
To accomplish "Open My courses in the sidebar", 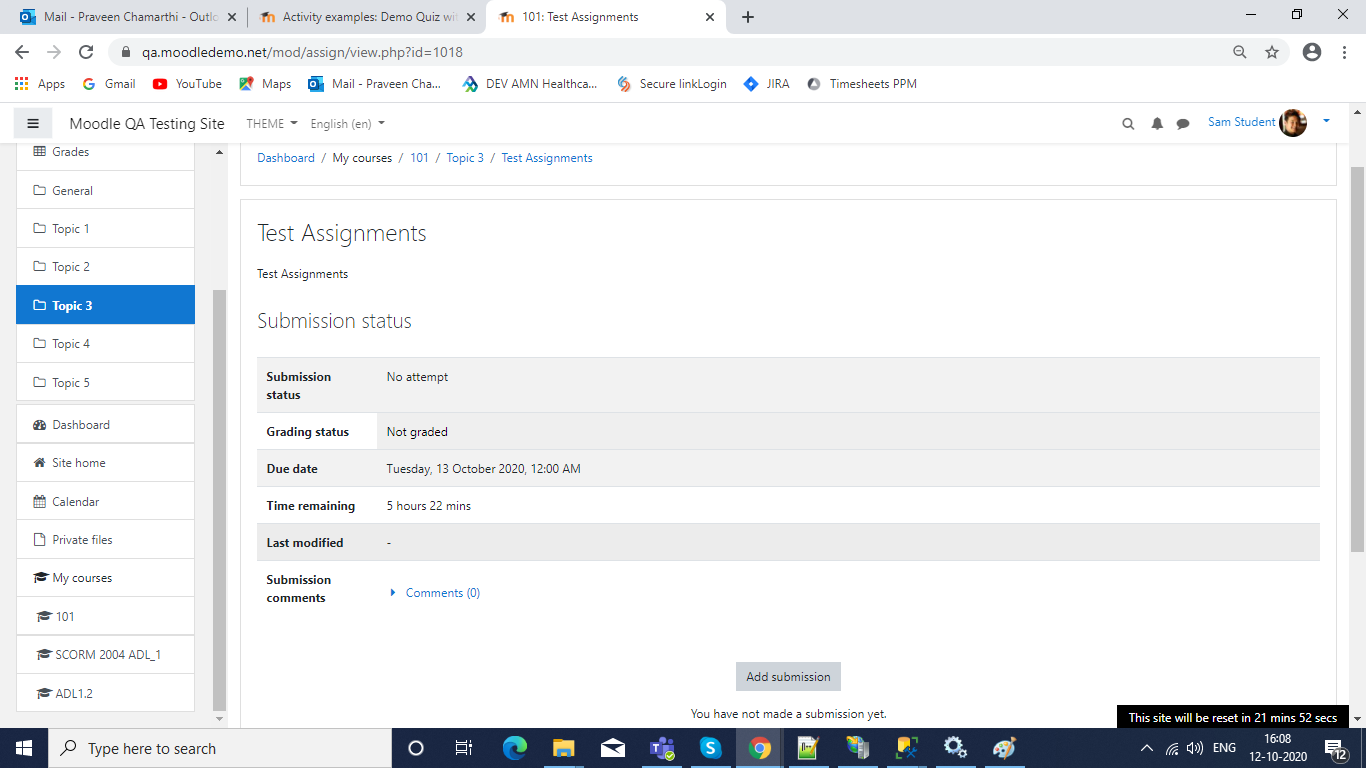I will pyautogui.click(x=105, y=578).
